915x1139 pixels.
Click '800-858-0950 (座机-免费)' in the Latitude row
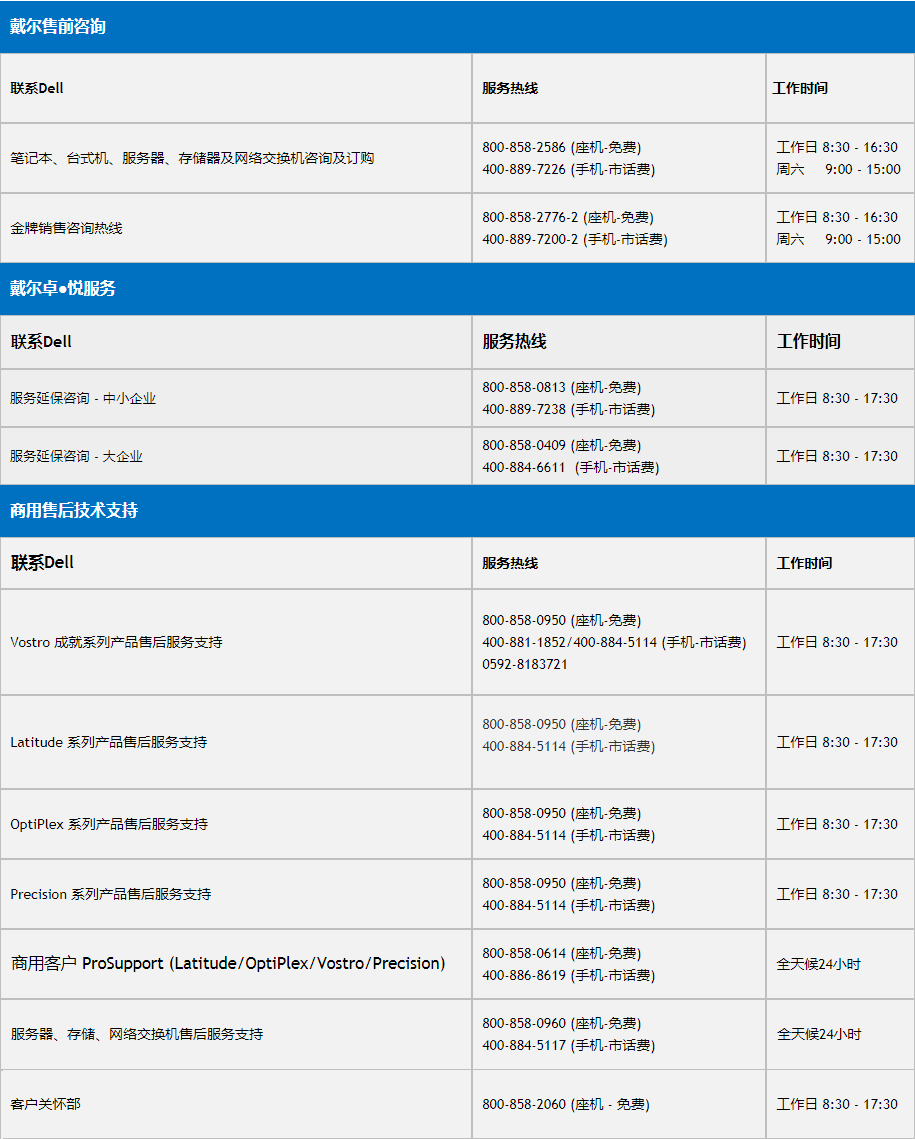pyautogui.click(x=561, y=724)
